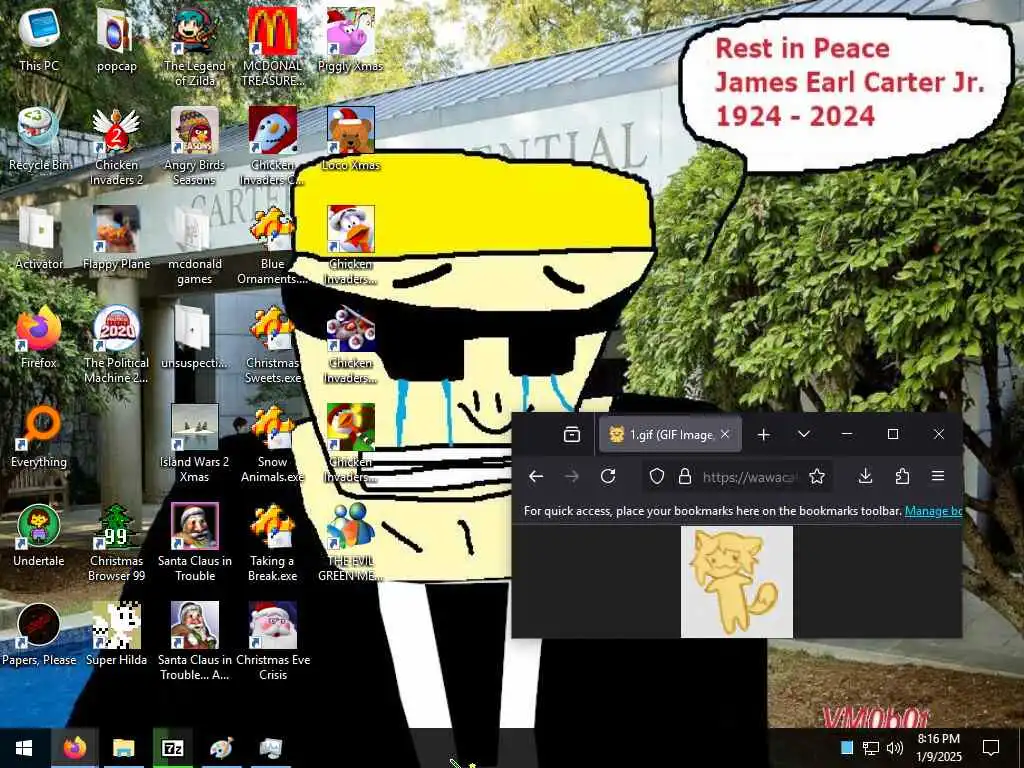Open Loco Xmas desktop shortcut
This screenshot has height=768, width=1024.
(x=351, y=138)
